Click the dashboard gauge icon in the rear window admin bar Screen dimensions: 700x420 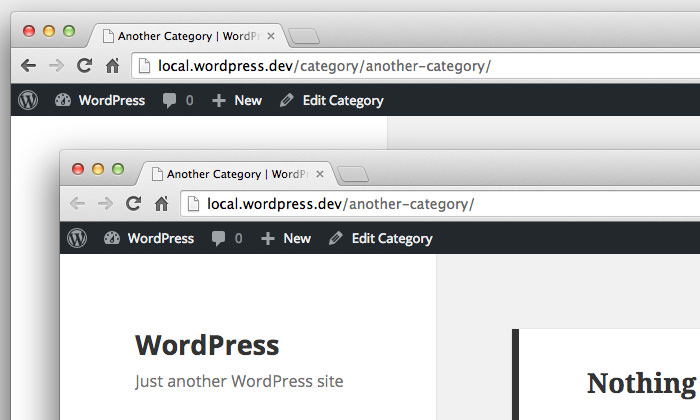(62, 100)
